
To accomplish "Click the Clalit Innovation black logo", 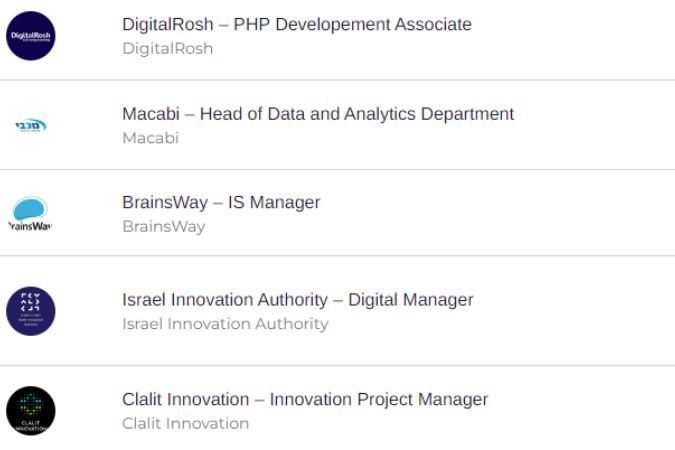I will tap(31, 411).
